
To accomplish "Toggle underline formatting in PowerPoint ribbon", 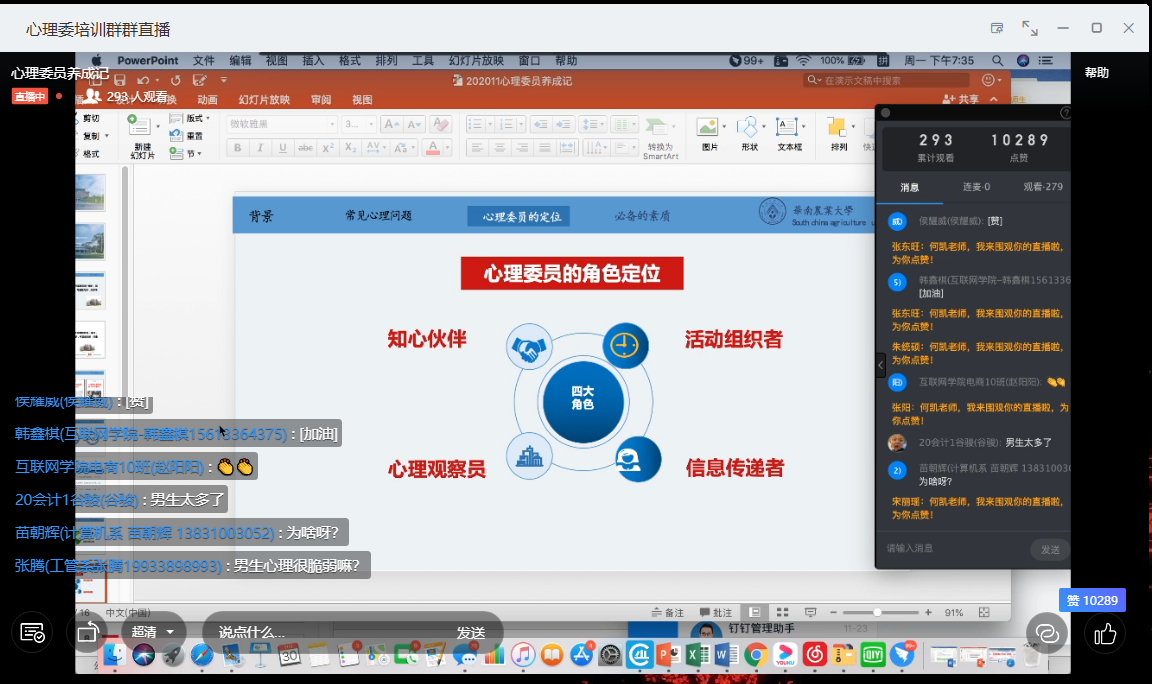I will coord(283,148).
